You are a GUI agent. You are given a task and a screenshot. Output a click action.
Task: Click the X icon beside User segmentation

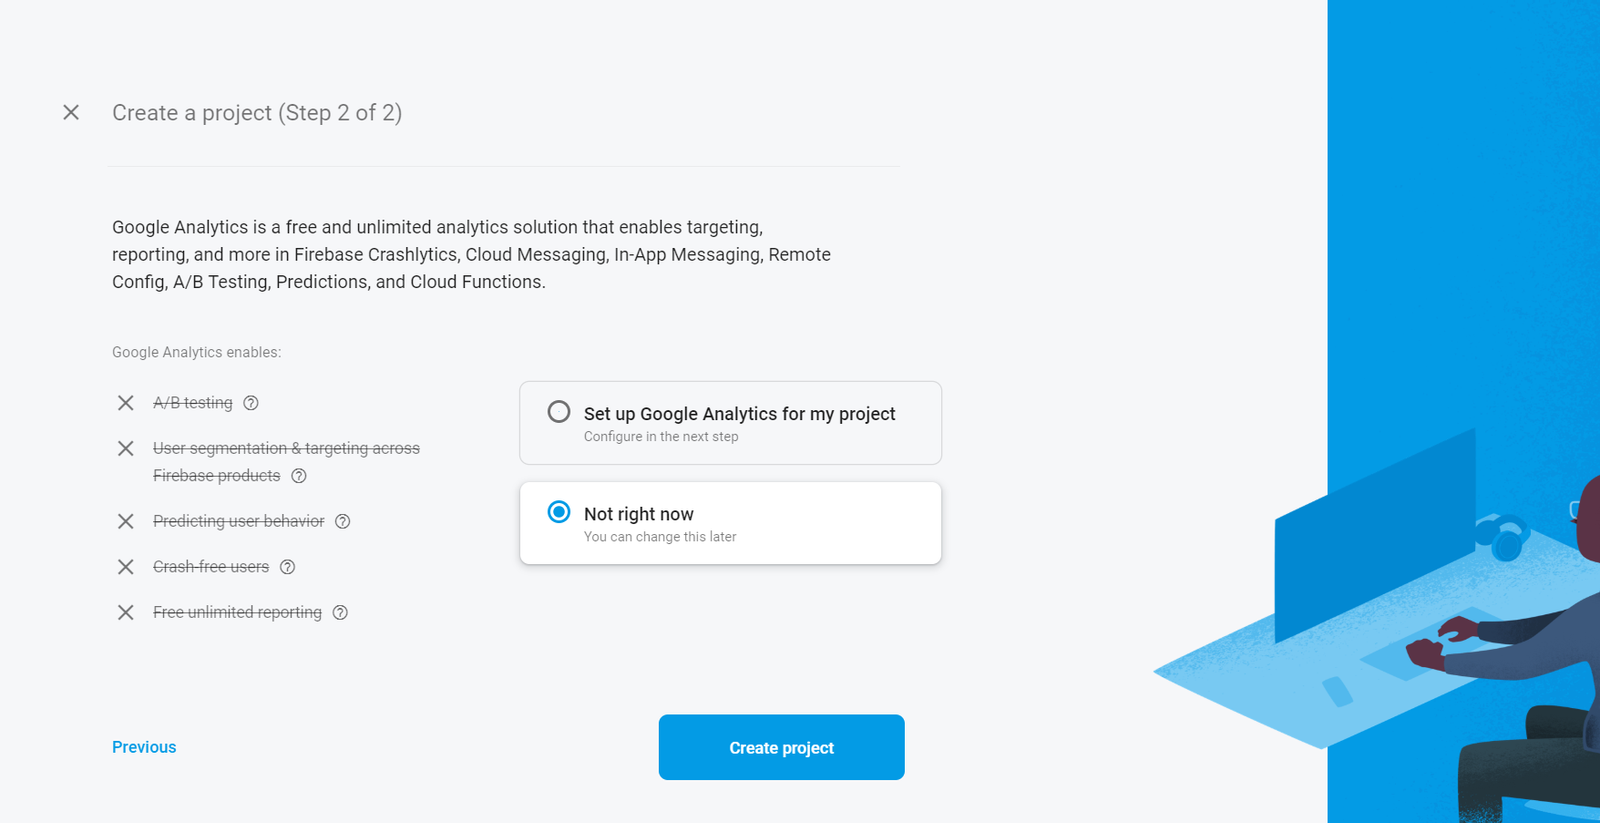(125, 448)
